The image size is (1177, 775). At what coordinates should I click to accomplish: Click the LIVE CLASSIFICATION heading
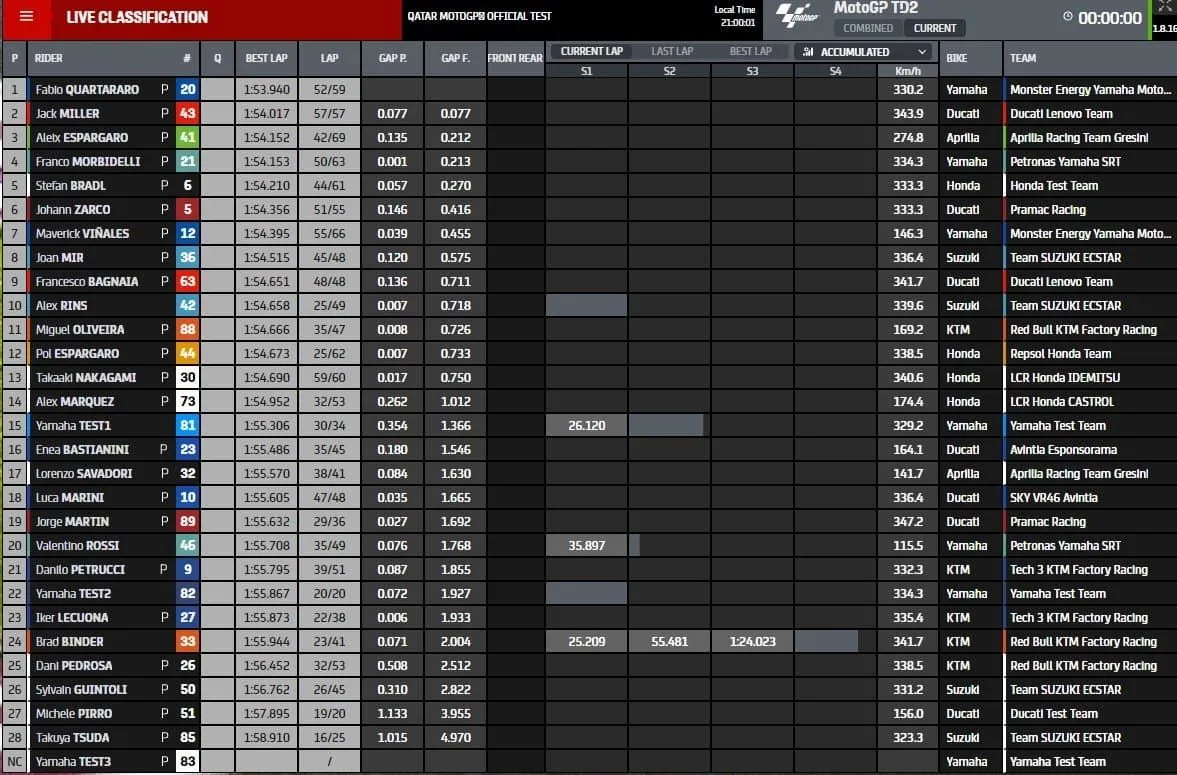137,17
